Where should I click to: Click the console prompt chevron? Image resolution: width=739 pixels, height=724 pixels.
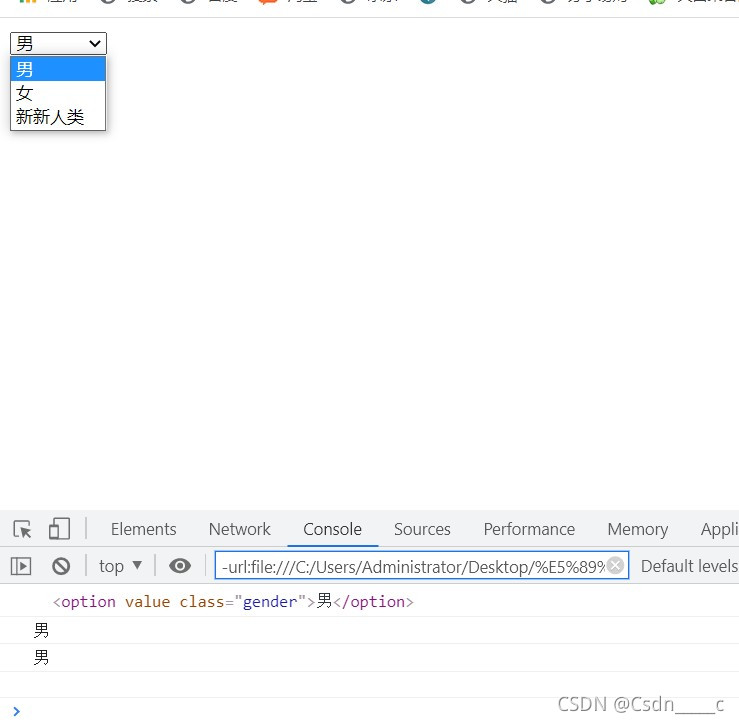coord(16,711)
